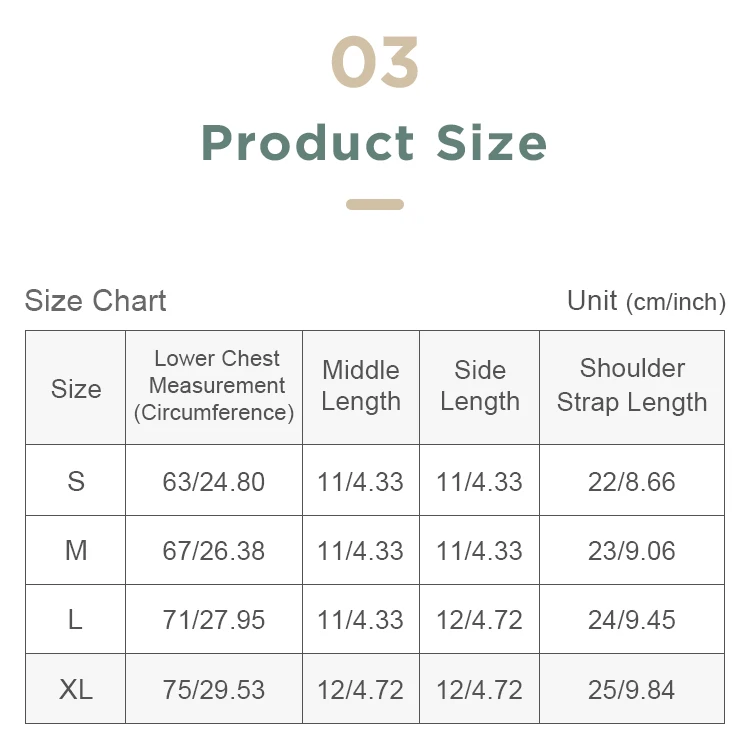Click the 67/26.38 chest measurement cell
The image size is (750, 751).
click(214, 550)
